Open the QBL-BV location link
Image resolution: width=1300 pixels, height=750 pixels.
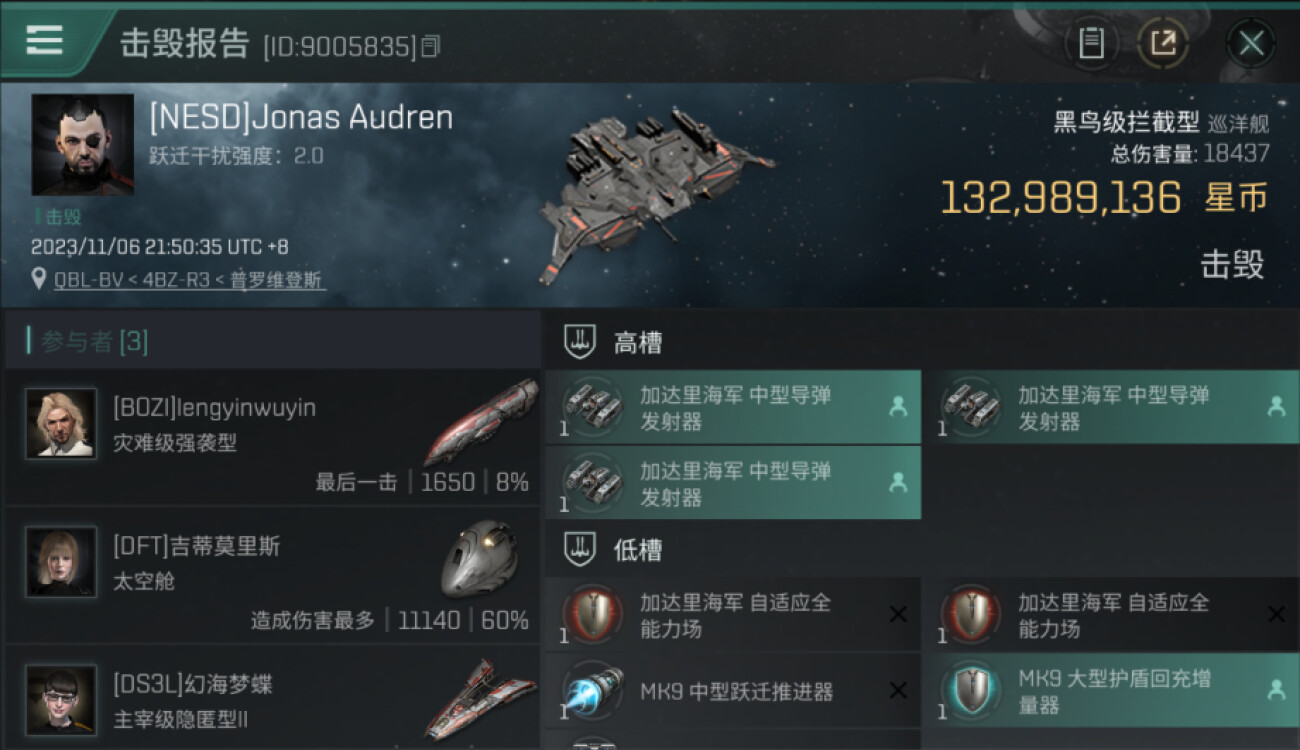point(190,280)
